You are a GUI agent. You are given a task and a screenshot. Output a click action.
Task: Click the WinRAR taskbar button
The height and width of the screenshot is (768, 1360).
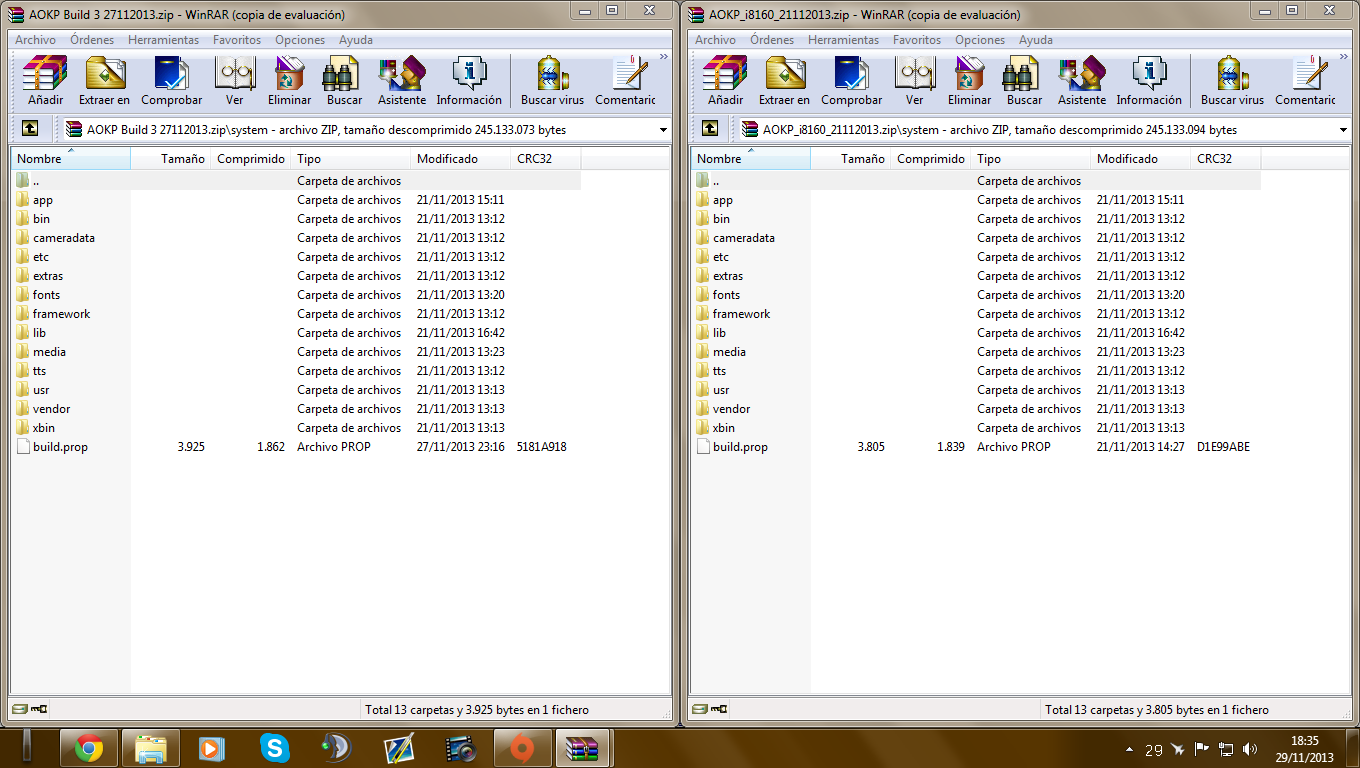tap(583, 748)
